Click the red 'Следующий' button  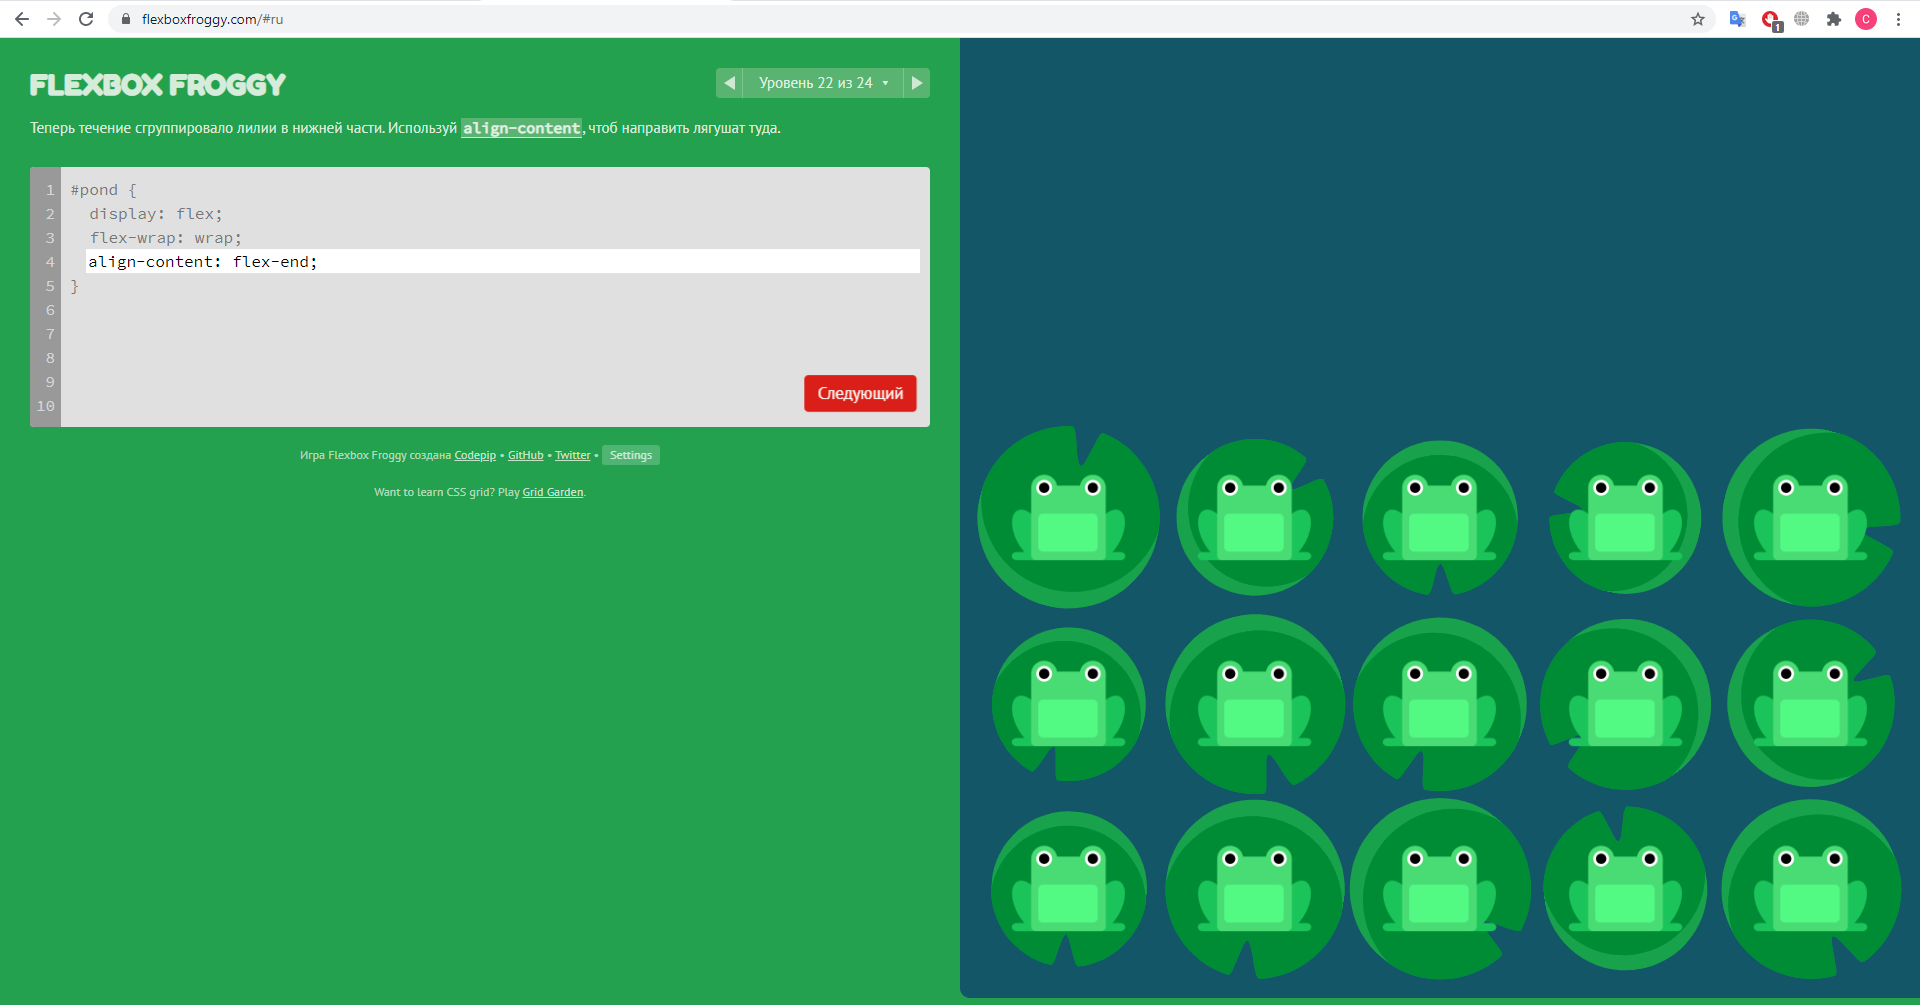(x=860, y=393)
